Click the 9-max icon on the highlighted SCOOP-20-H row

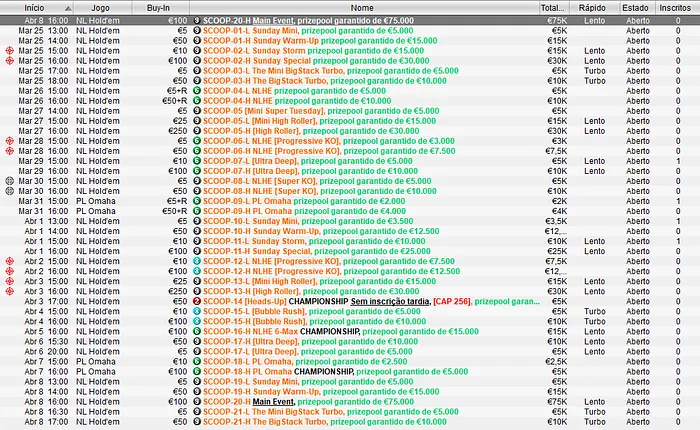coord(197,21)
